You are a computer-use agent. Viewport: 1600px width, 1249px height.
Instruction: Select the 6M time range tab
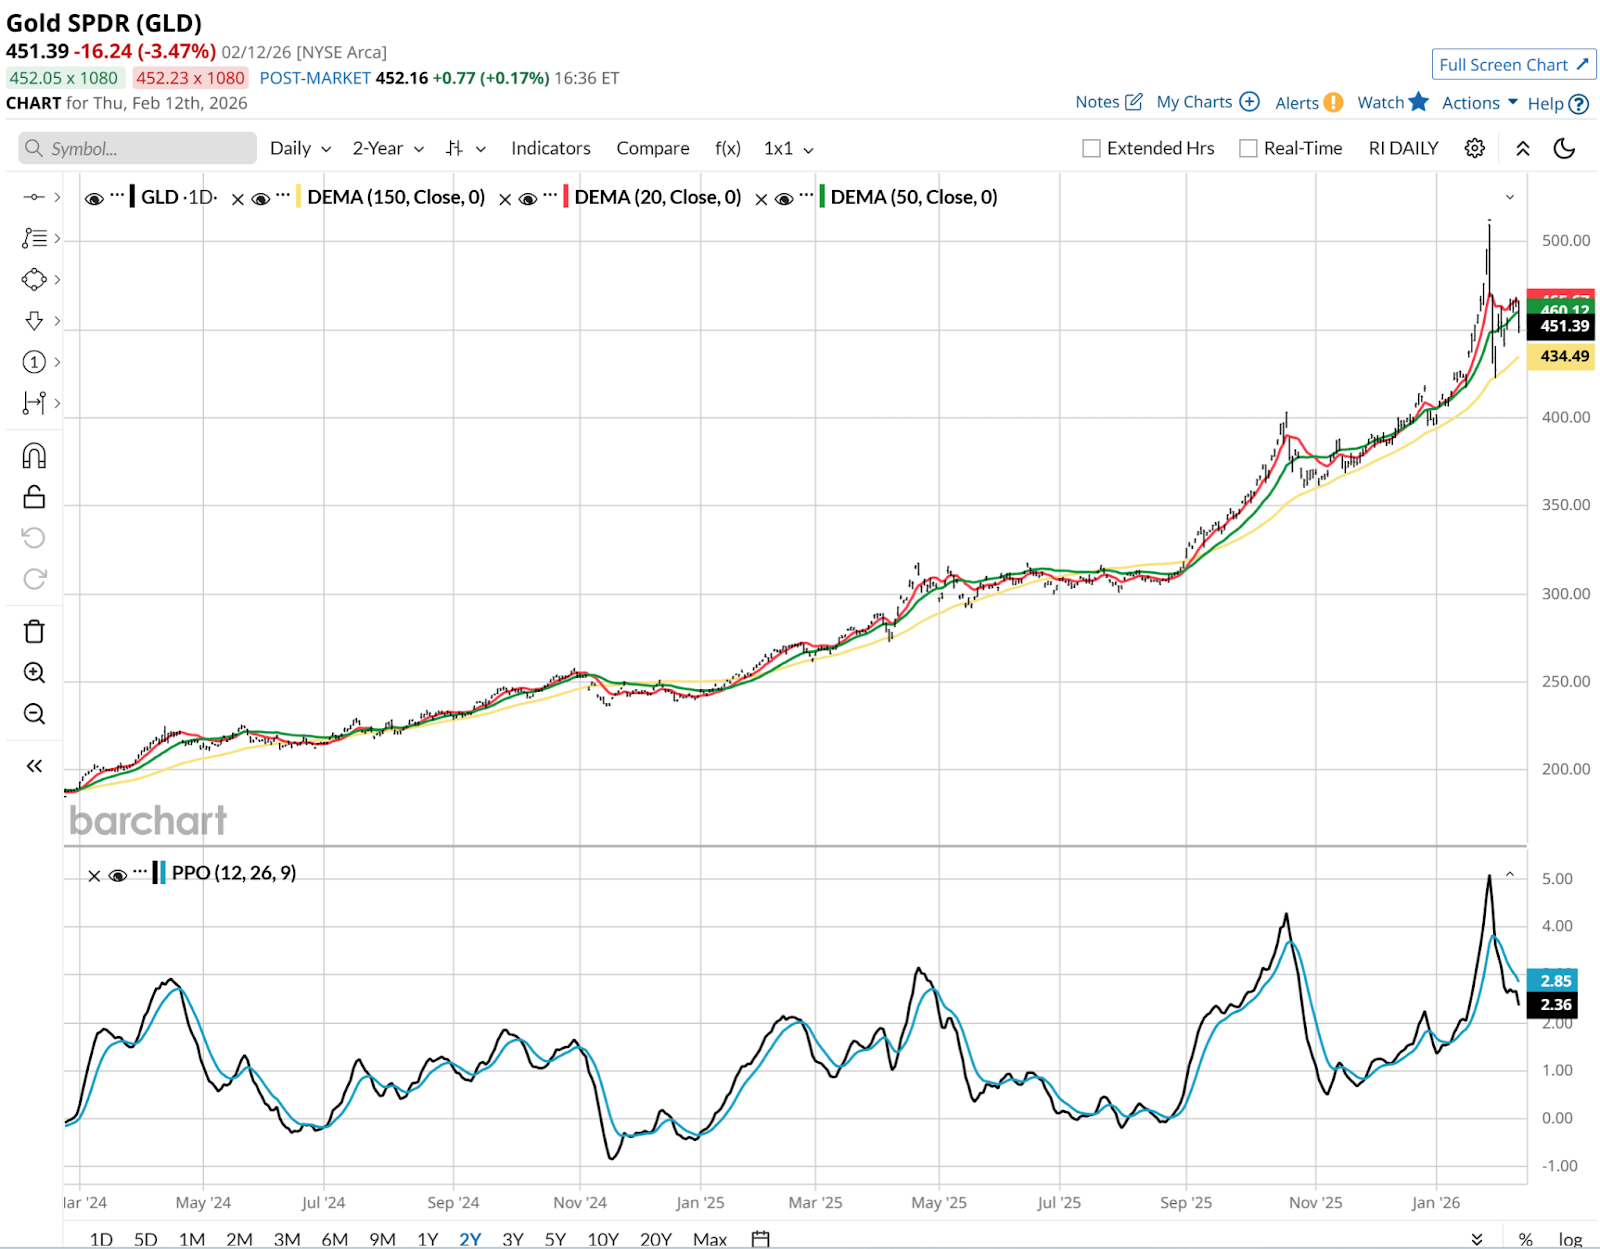[334, 1239]
